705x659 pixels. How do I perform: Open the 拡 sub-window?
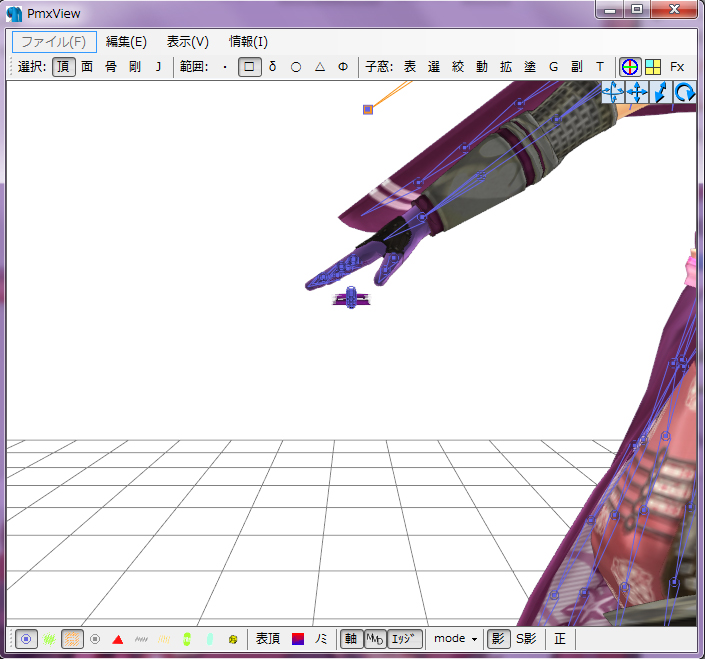tap(506, 67)
